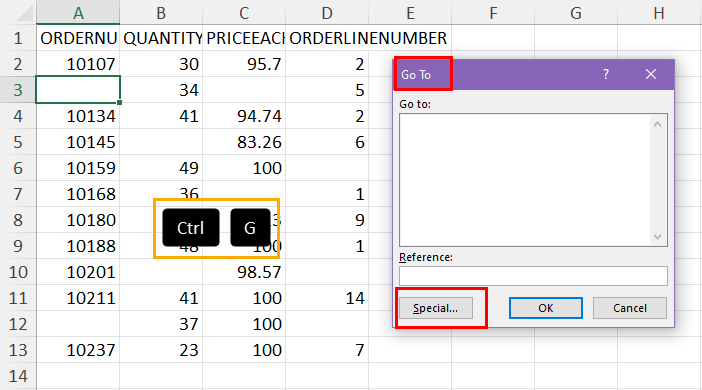This screenshot has height=390, width=702.
Task: Click the Reference input field
Action: pyautogui.click(x=533, y=276)
